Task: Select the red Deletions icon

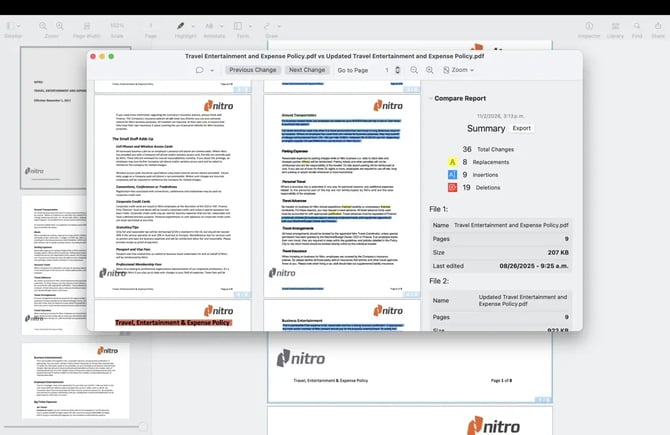Action: [452, 188]
